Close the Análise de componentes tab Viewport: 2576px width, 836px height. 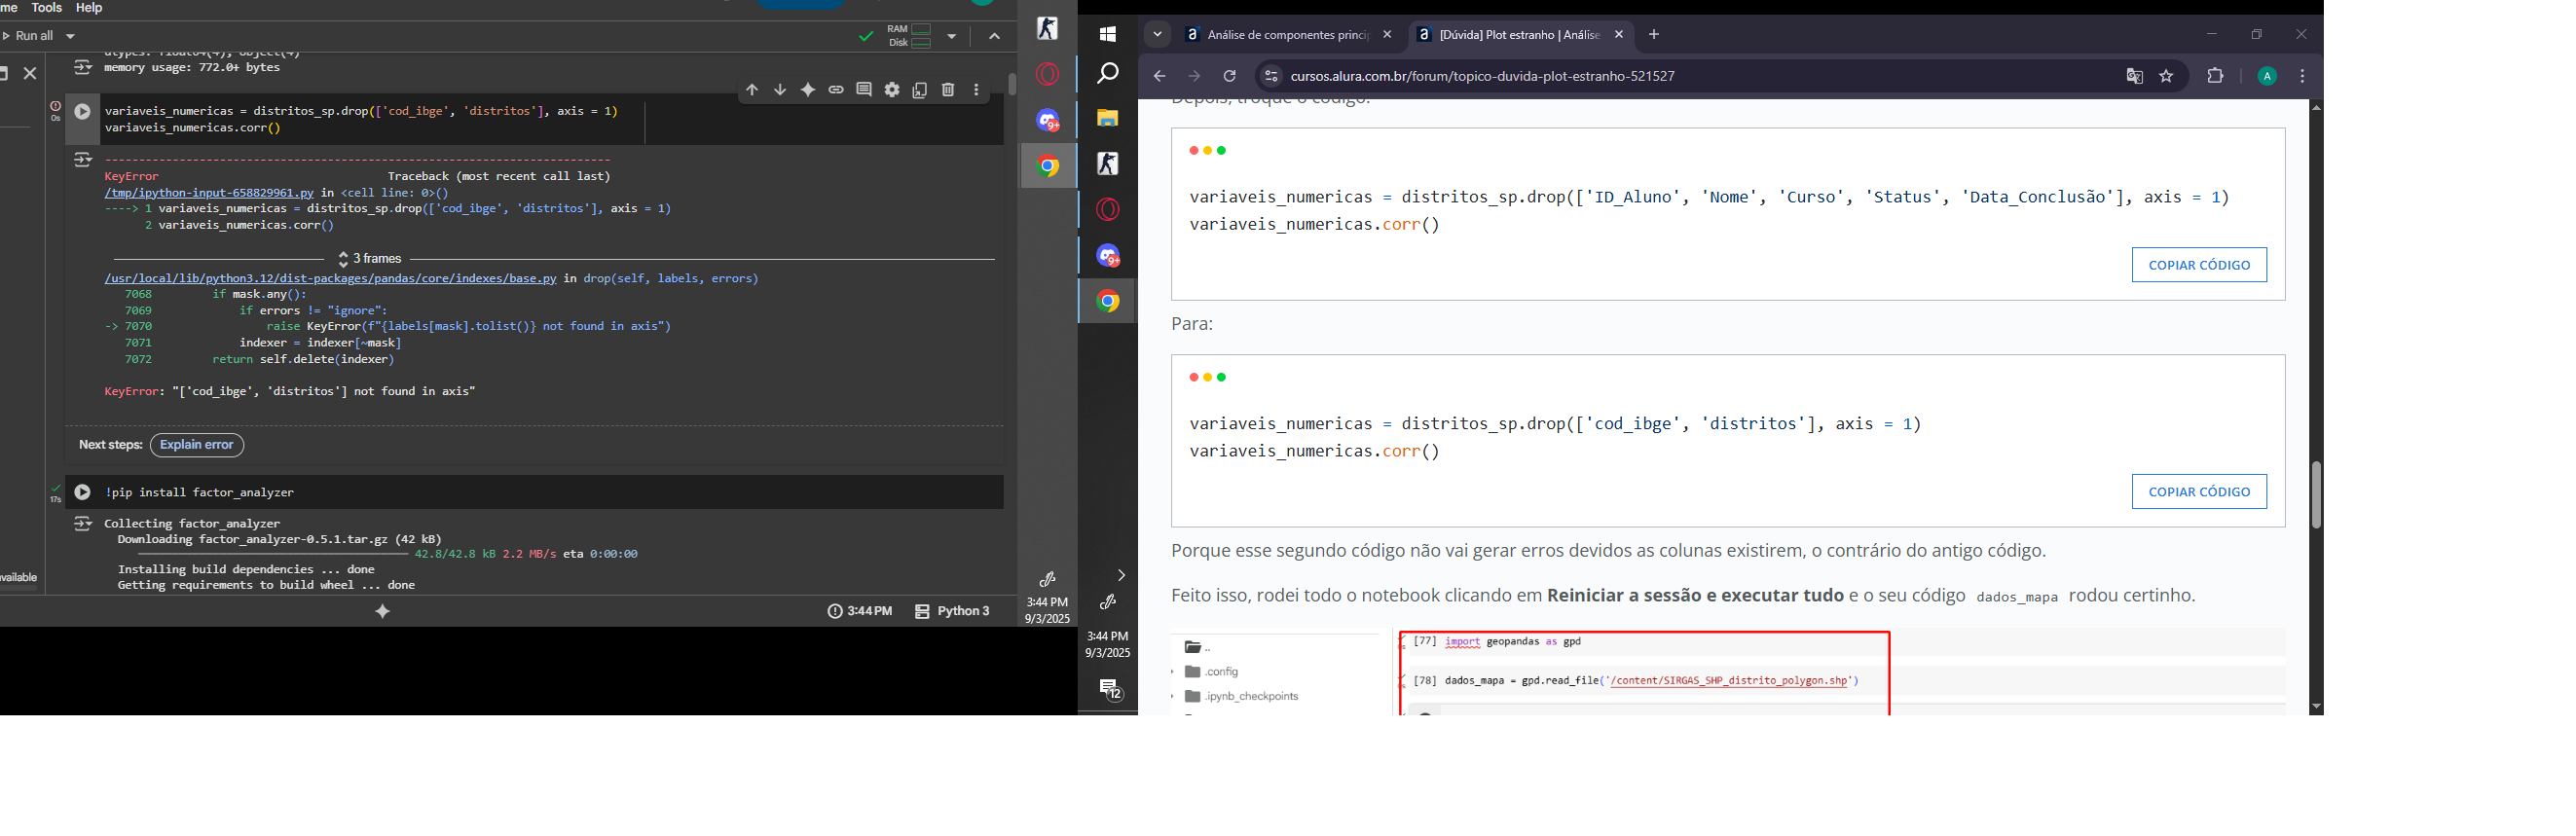(1387, 35)
